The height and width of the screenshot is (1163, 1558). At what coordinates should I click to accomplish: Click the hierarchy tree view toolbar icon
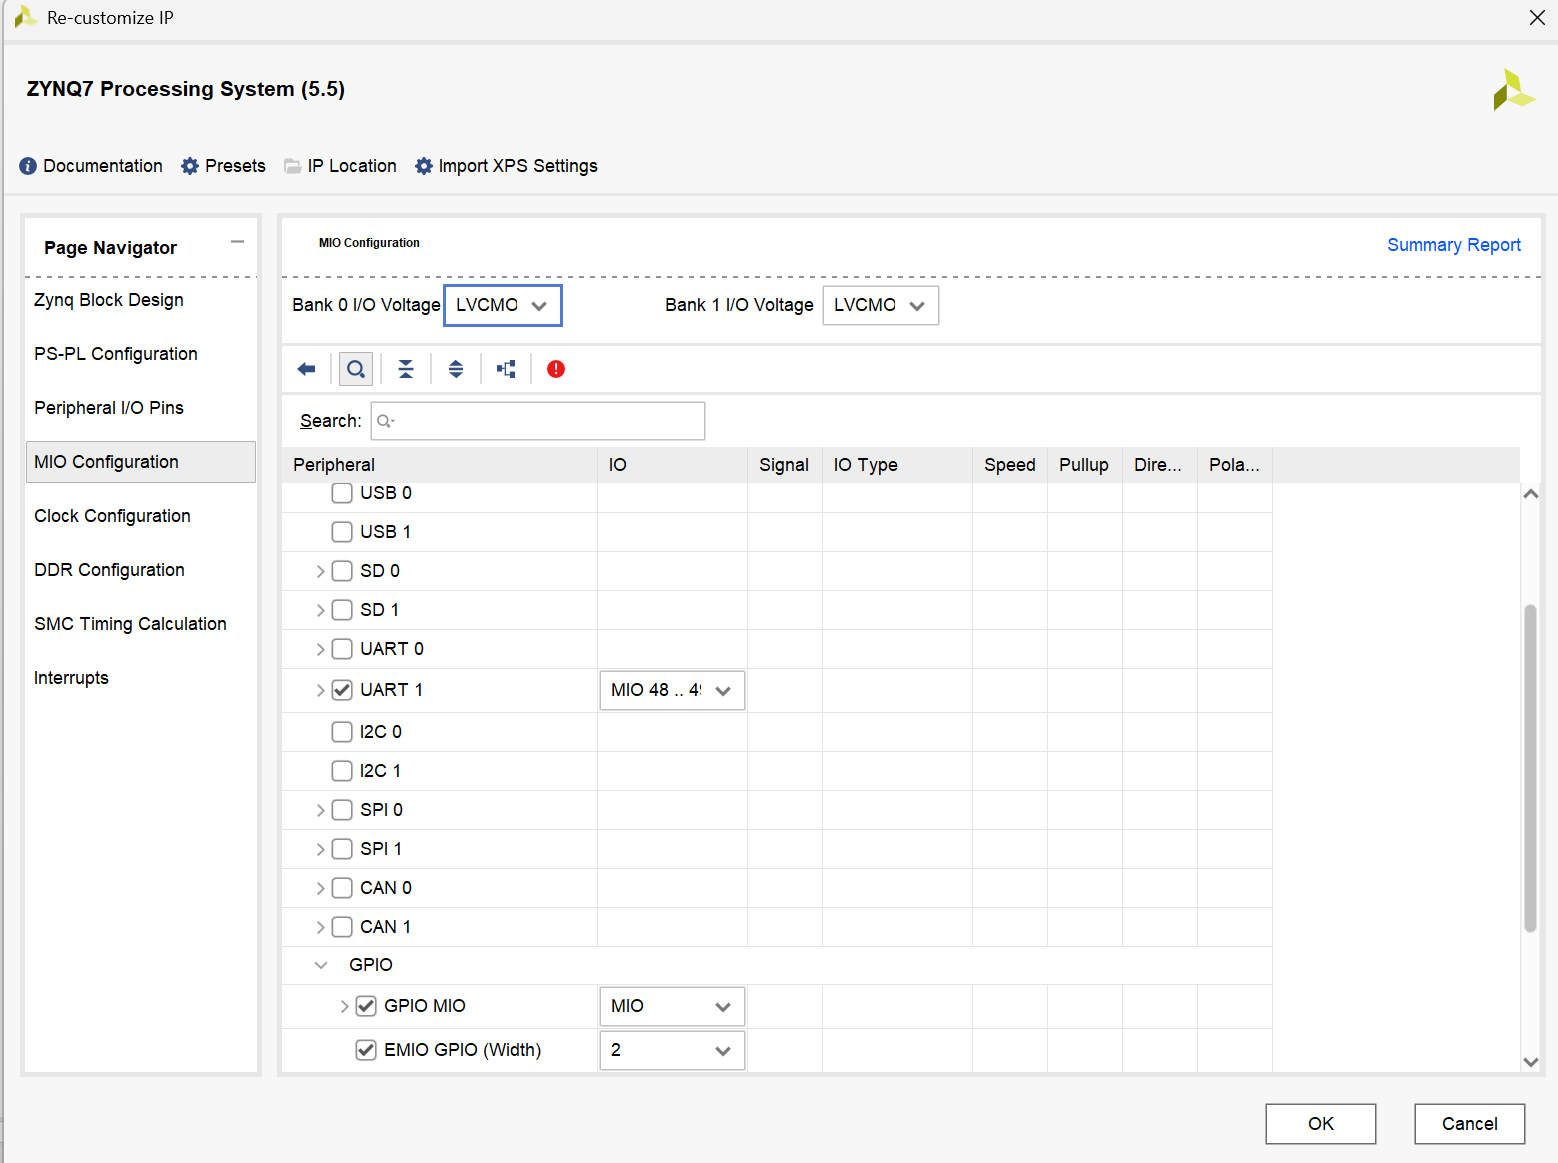[506, 369]
